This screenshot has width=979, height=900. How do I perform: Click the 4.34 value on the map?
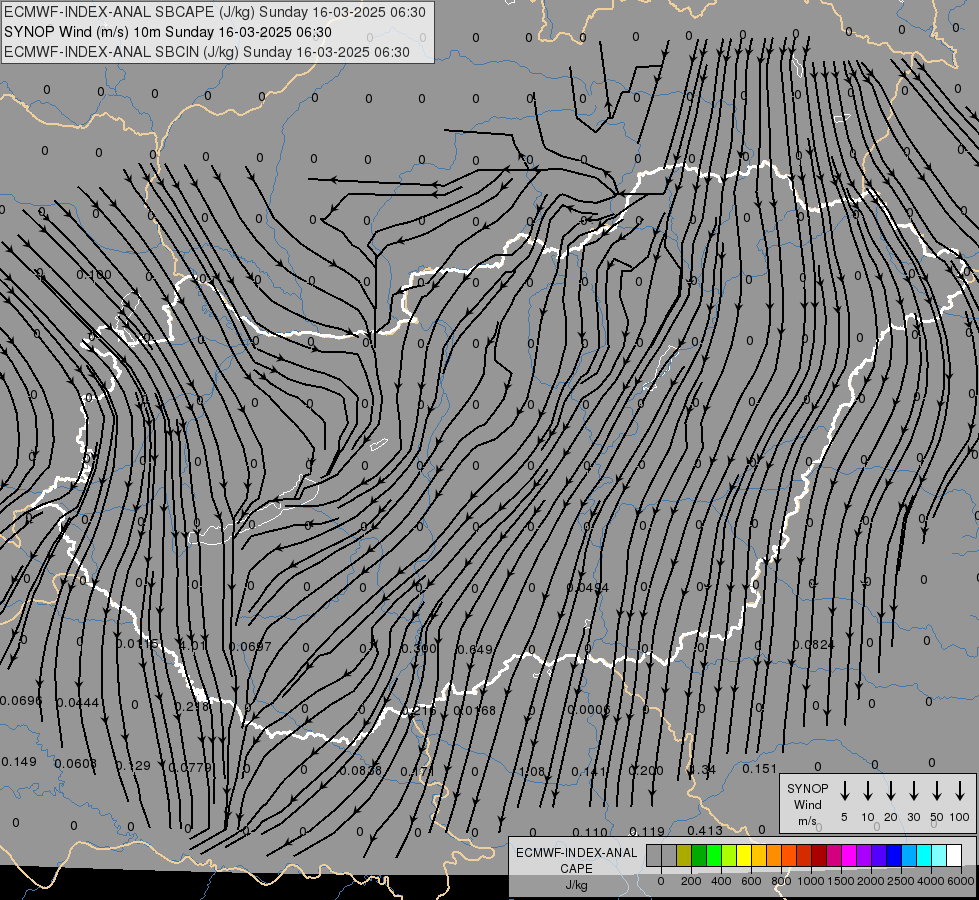(x=702, y=769)
